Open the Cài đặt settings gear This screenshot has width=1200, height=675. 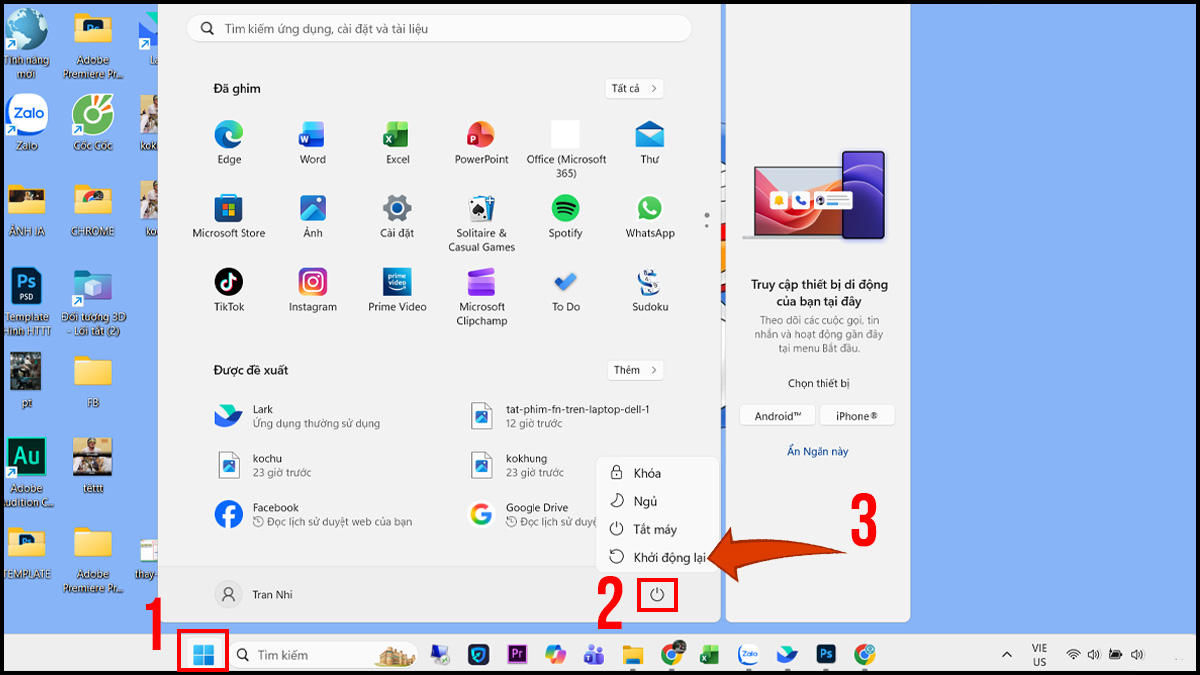397,209
